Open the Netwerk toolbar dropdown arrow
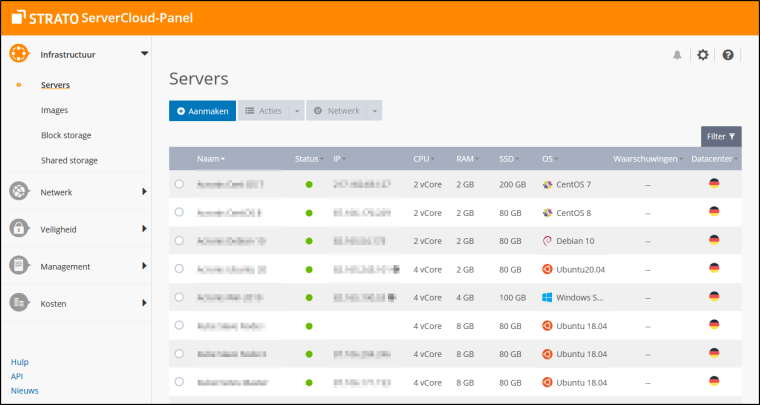The height and width of the screenshot is (405, 760). pyautogui.click(x=375, y=111)
